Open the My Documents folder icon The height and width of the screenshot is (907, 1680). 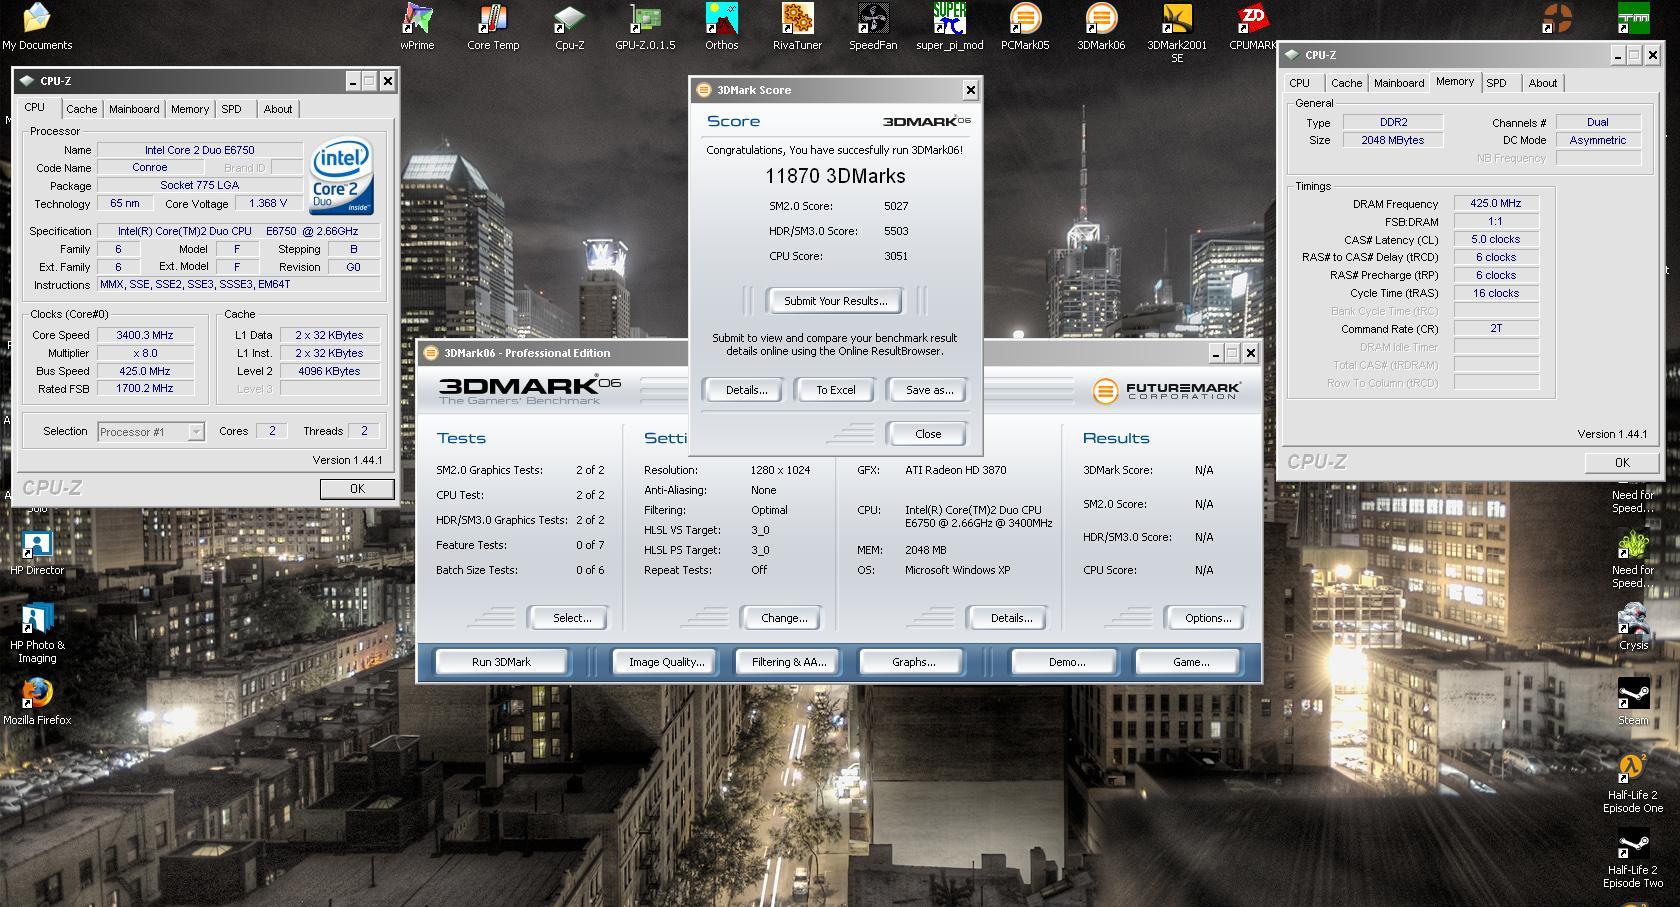tap(37, 27)
